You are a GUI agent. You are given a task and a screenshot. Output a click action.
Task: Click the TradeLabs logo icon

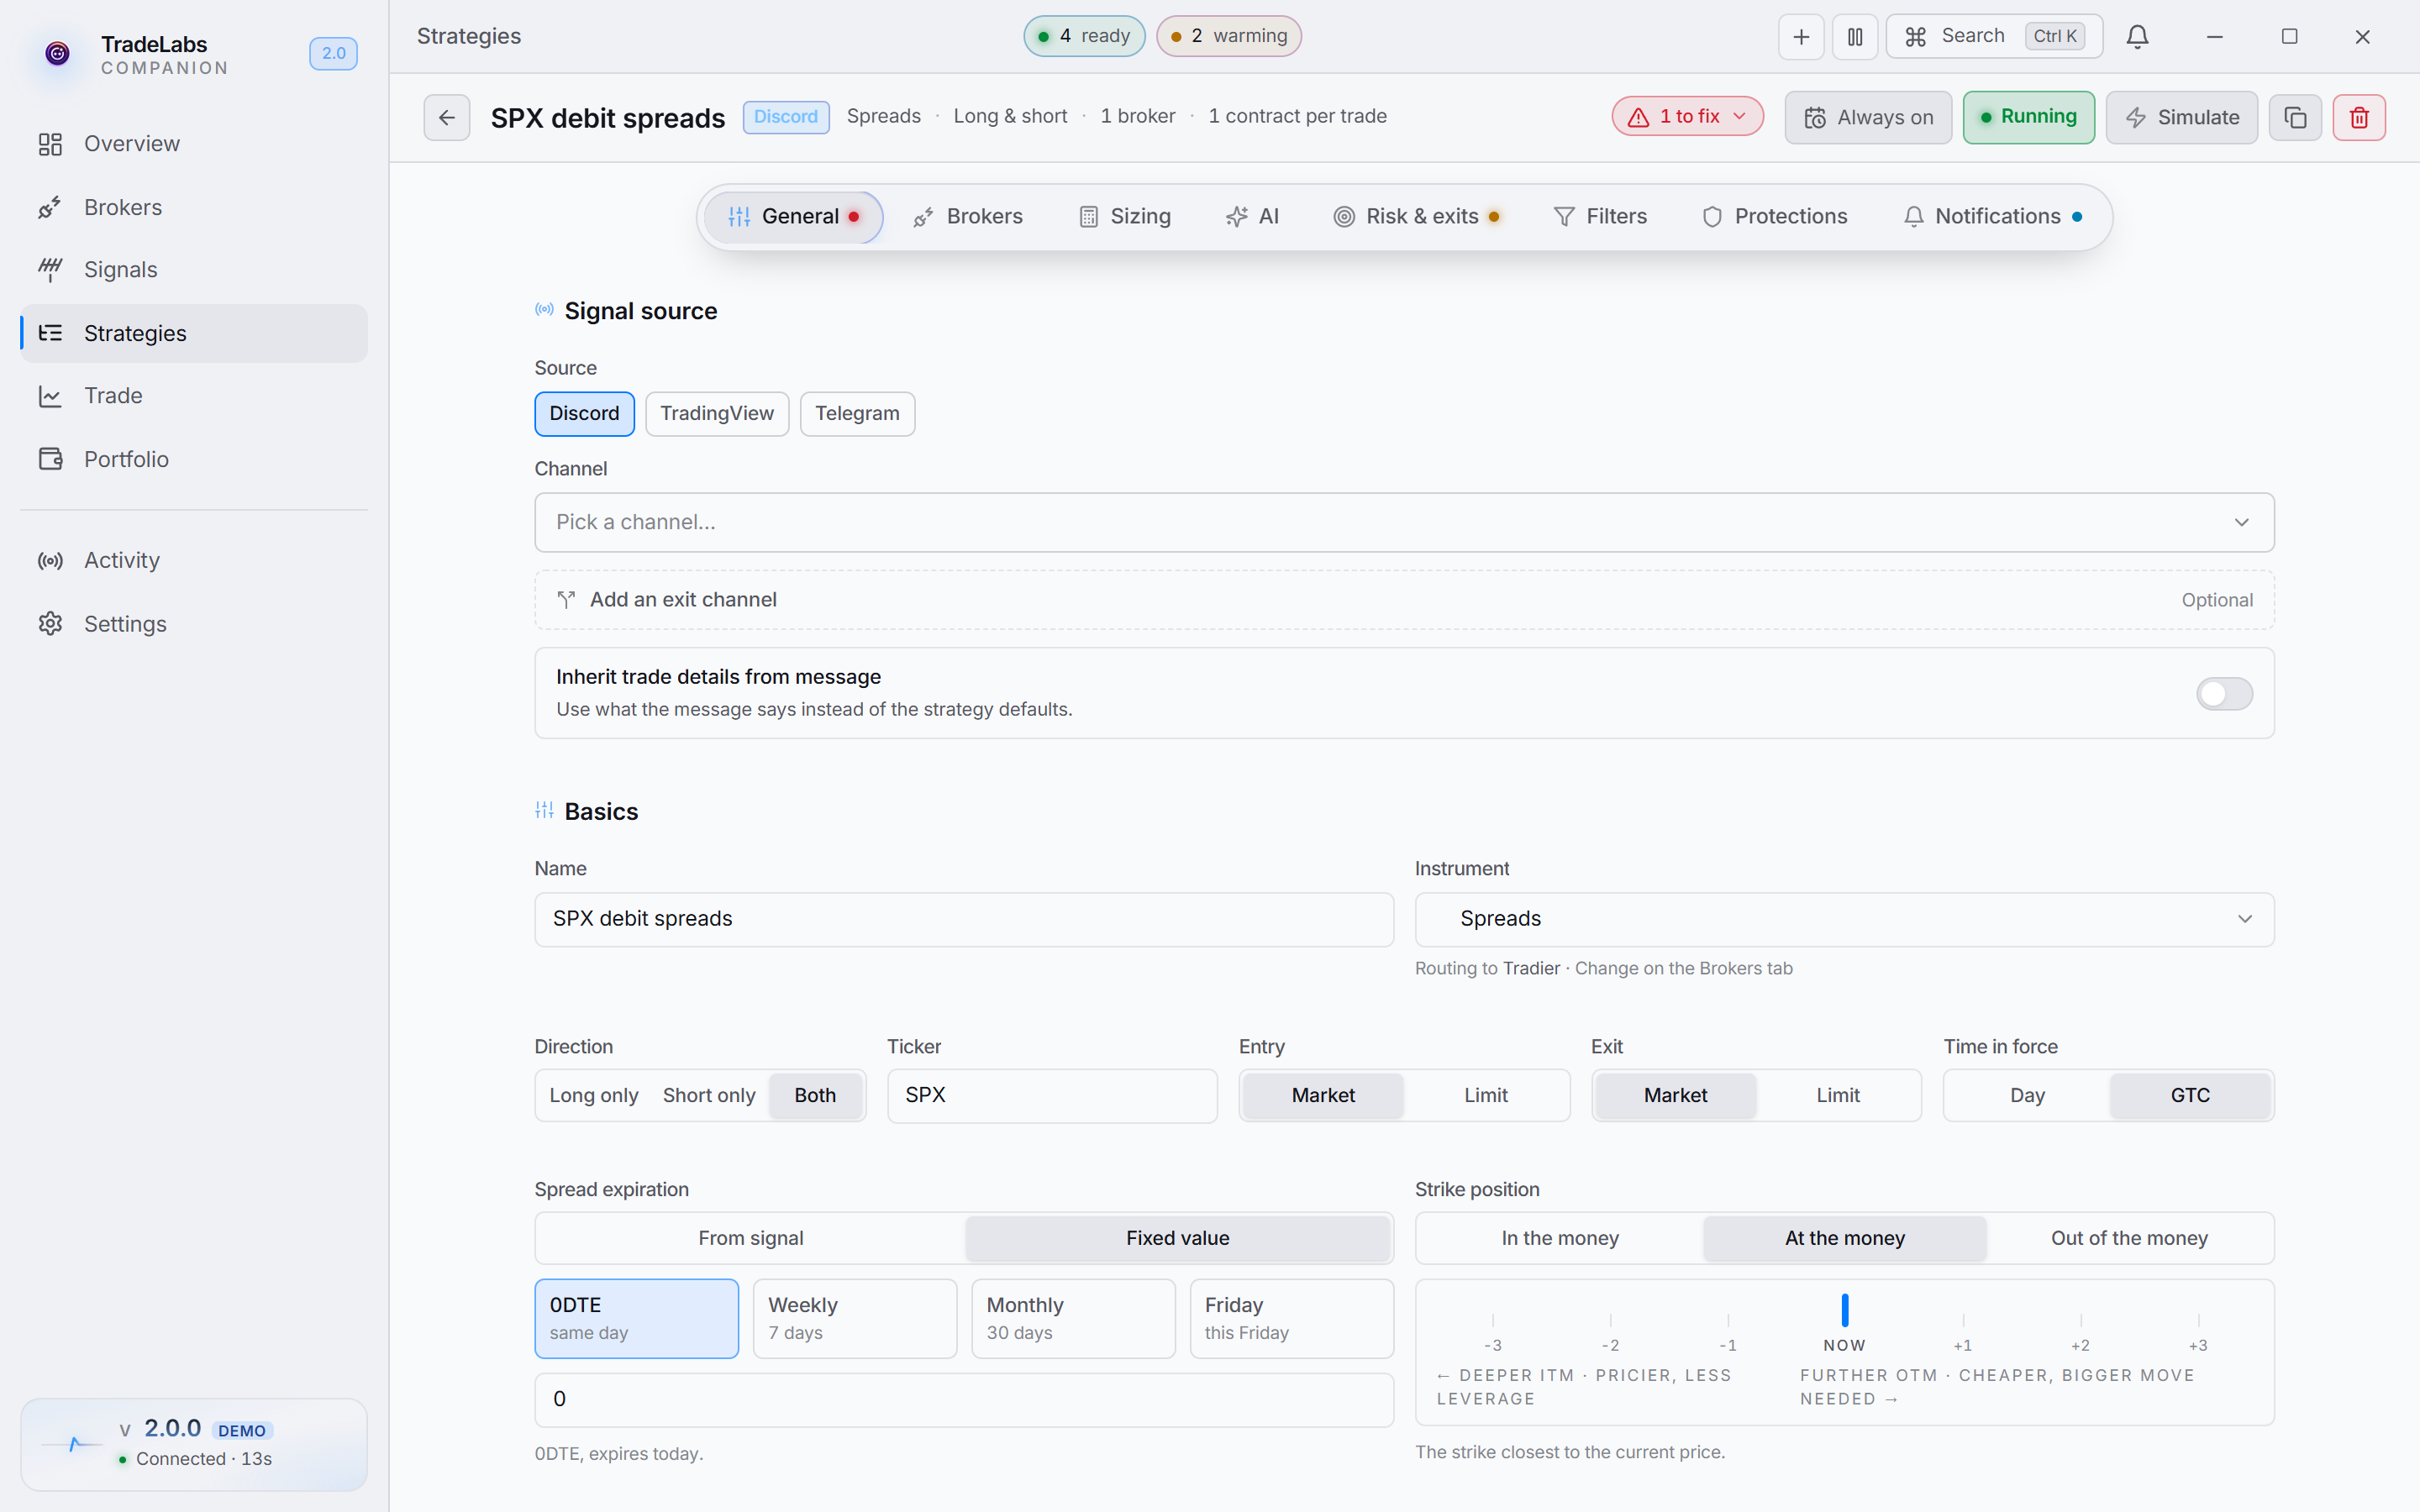(58, 53)
